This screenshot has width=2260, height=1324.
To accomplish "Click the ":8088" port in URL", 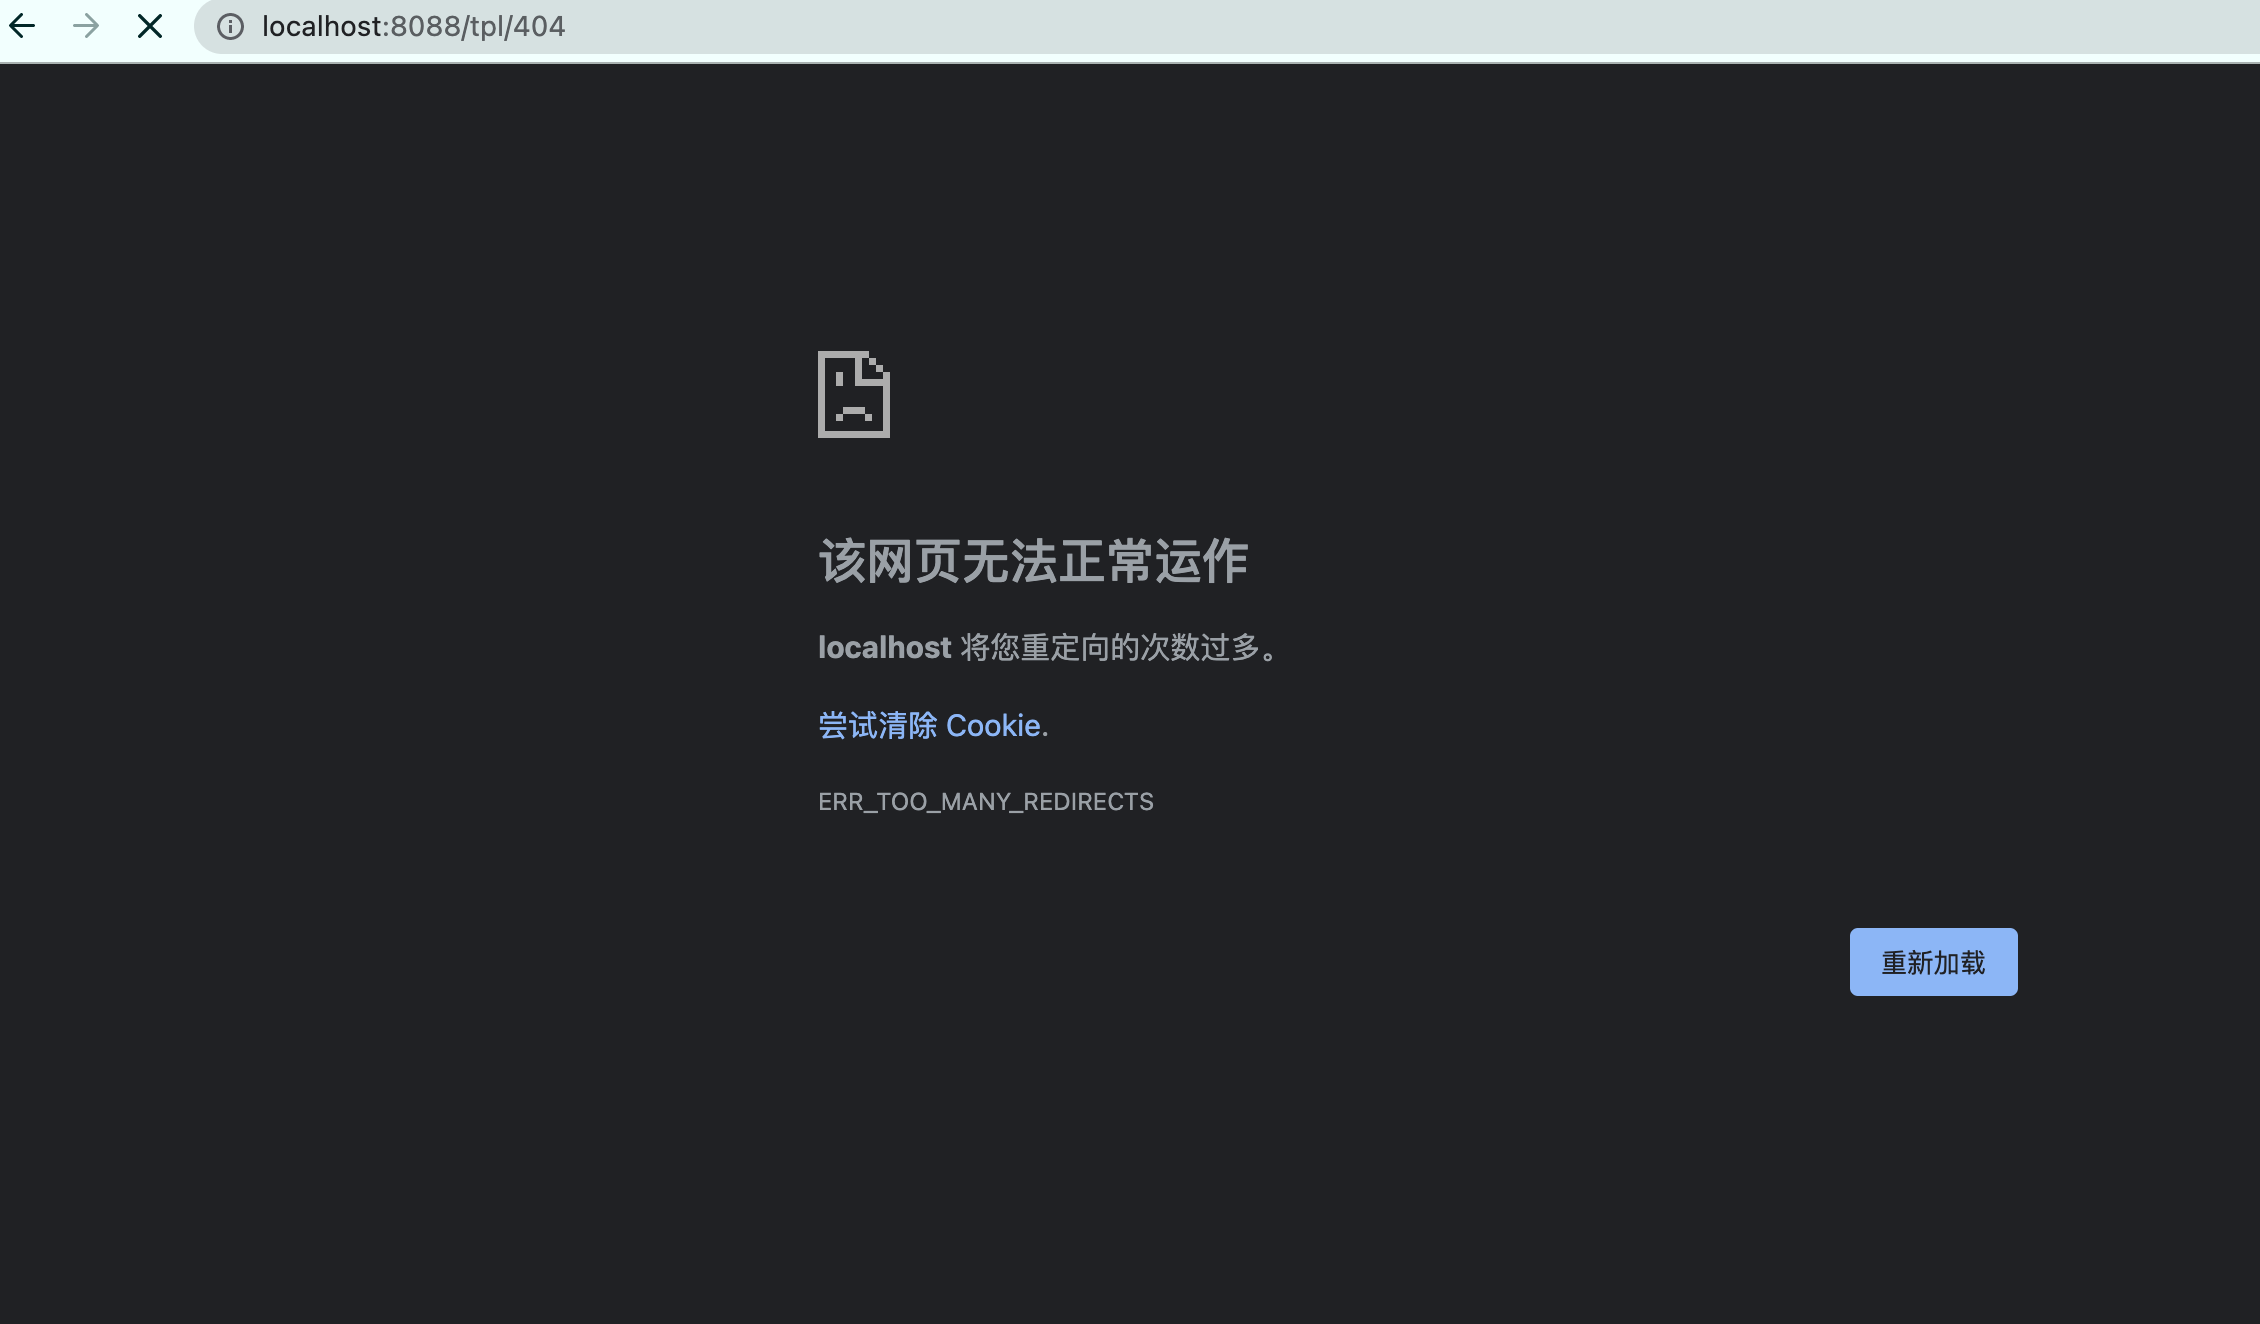I will pyautogui.click(x=422, y=26).
